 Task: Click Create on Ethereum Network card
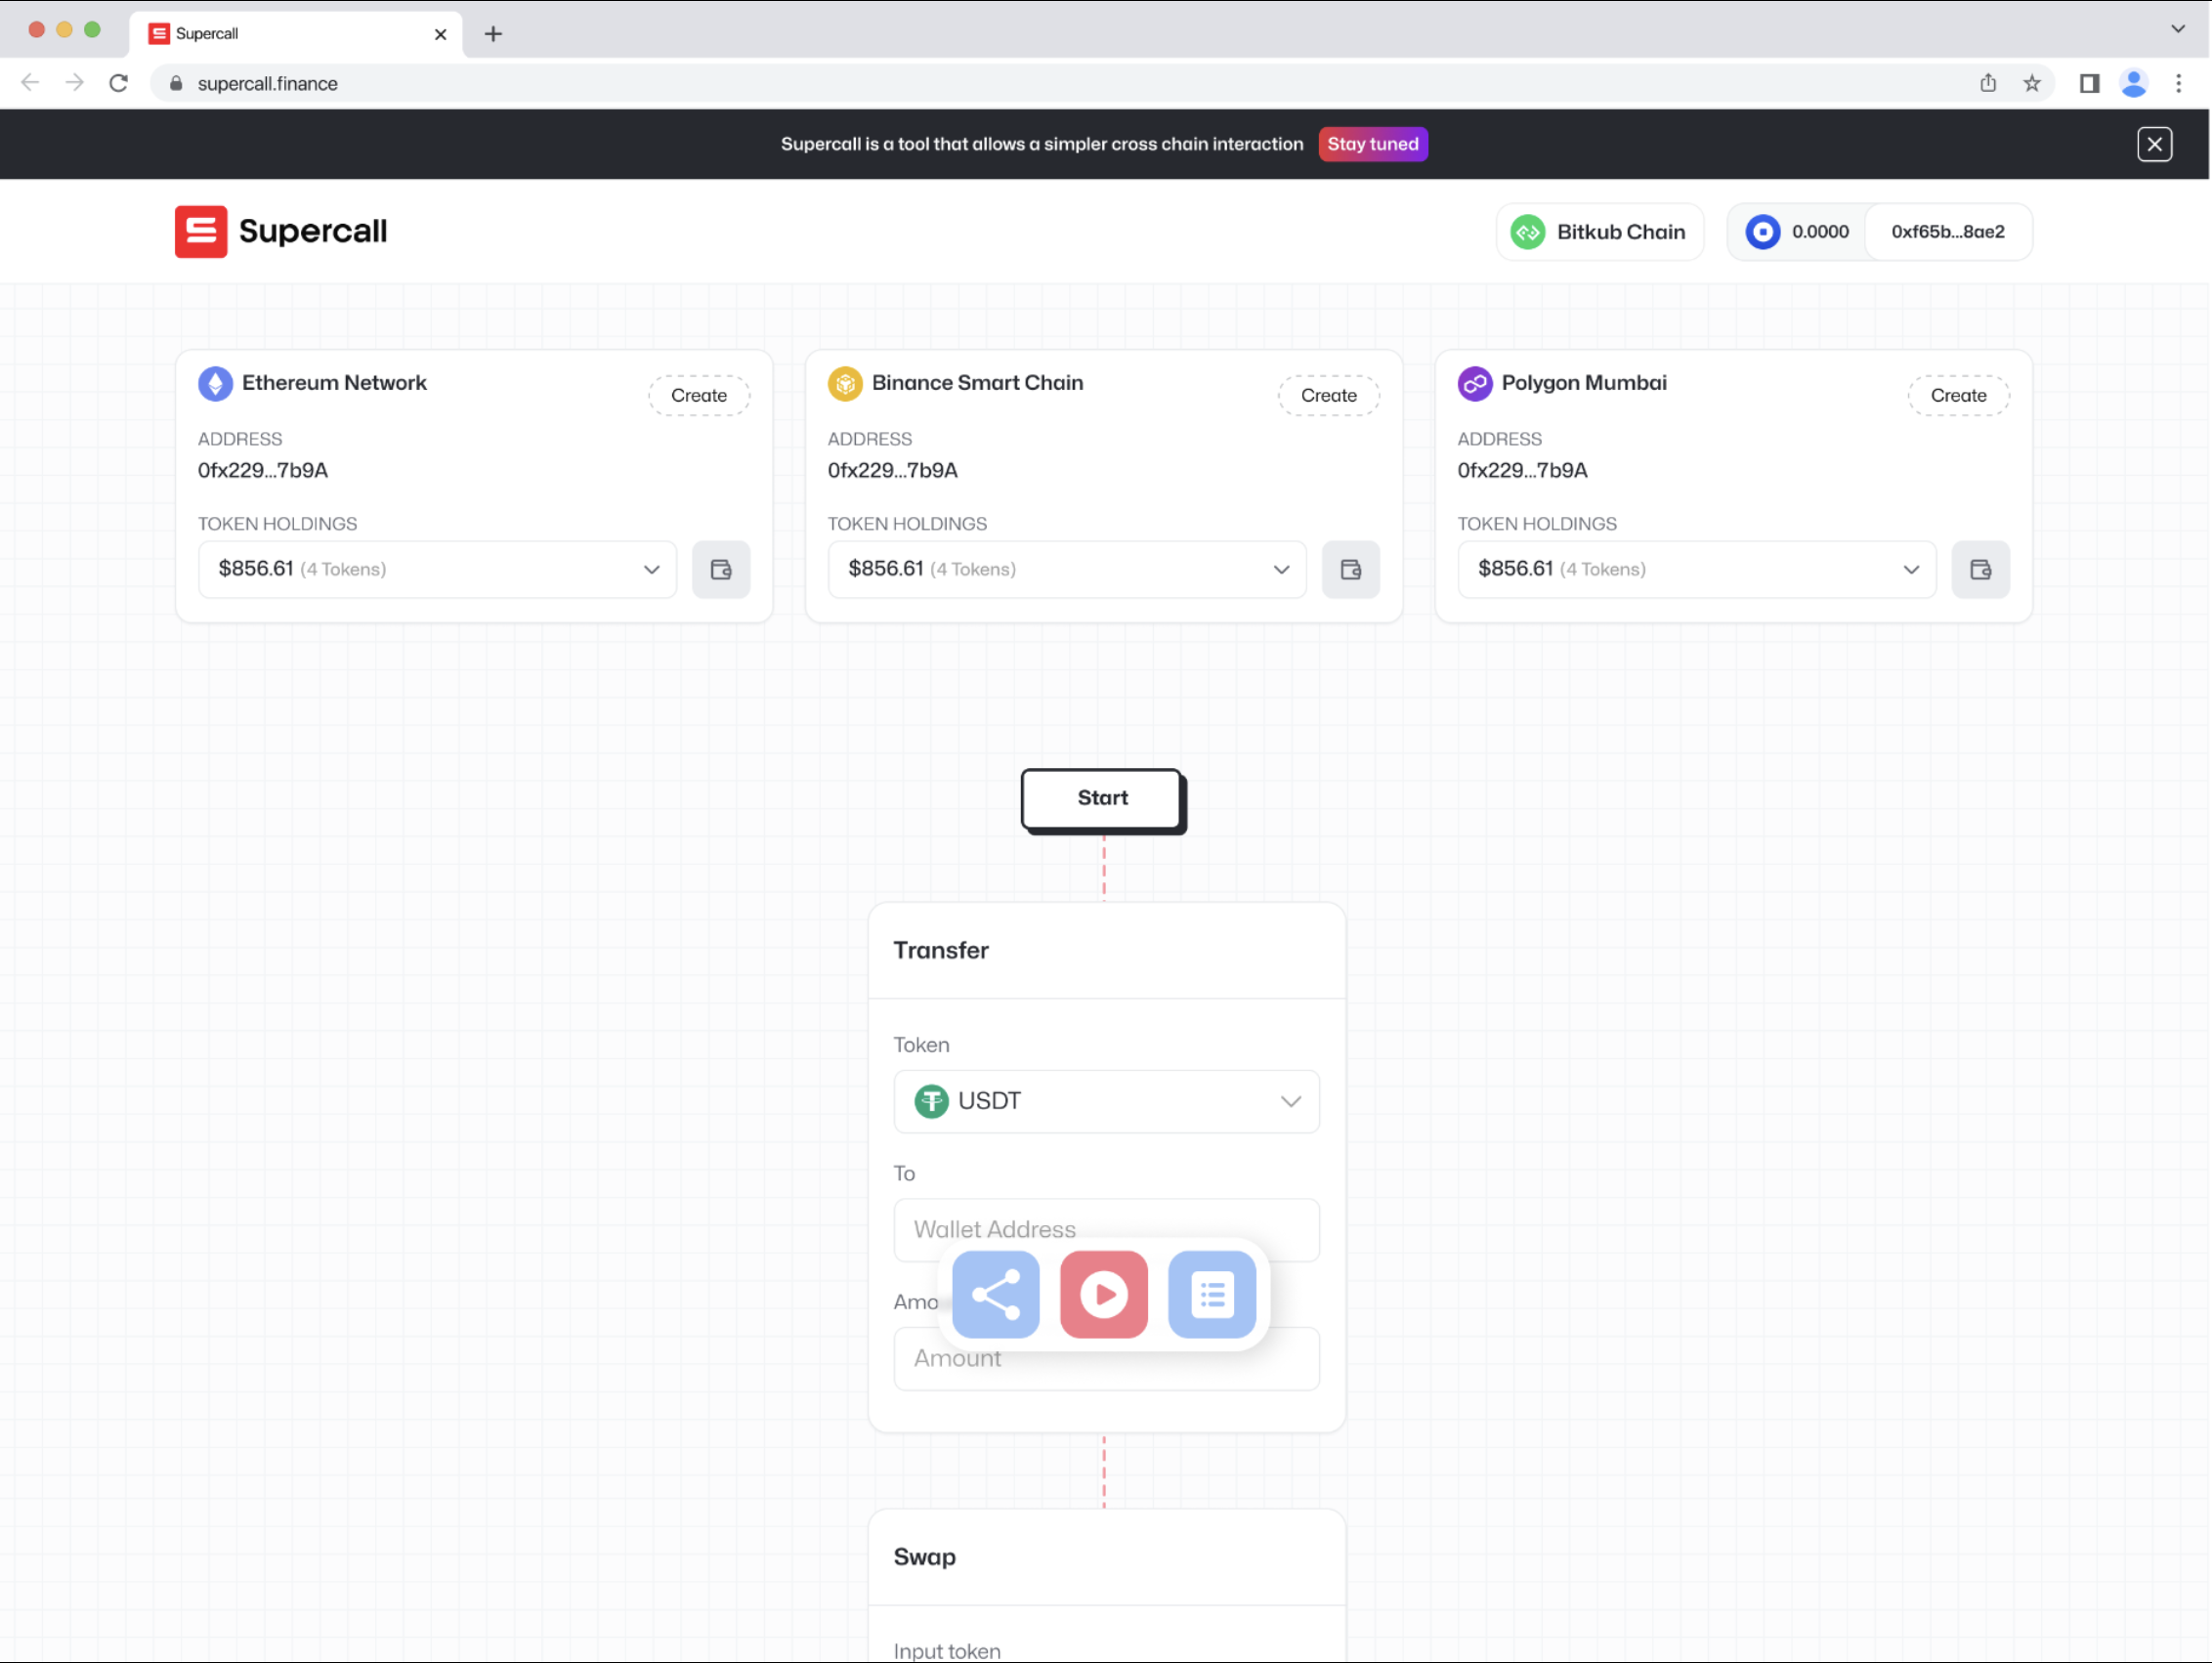pos(699,395)
